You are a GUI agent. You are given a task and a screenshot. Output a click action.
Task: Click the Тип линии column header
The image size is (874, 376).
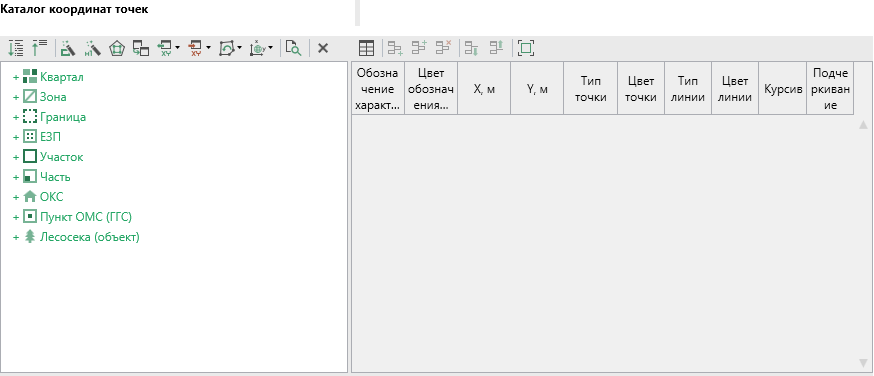point(688,89)
